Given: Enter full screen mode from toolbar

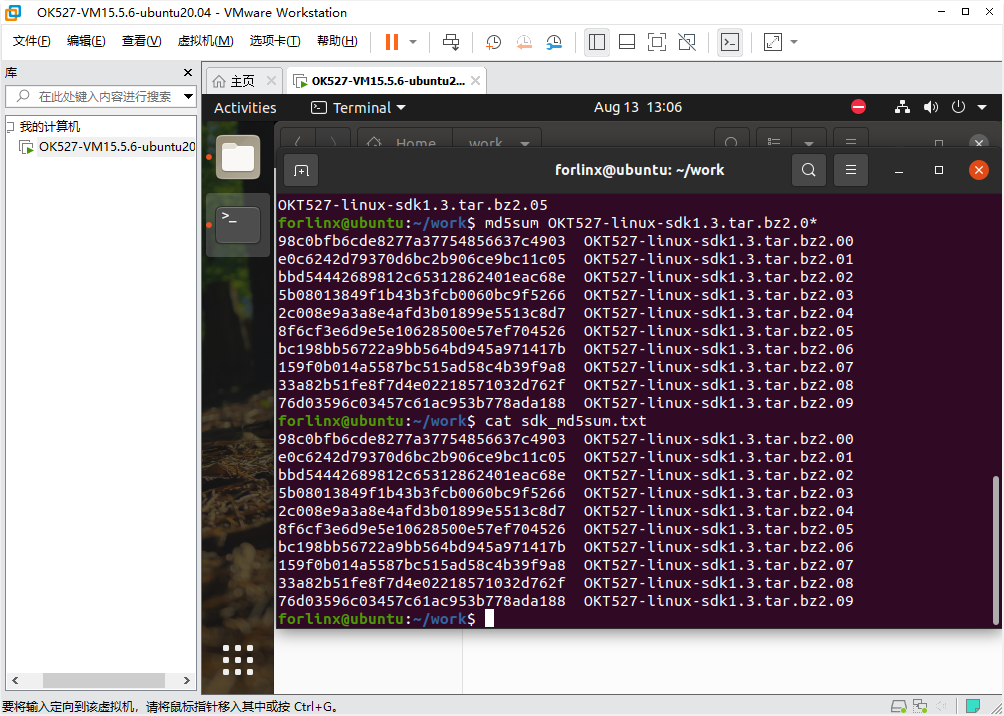Looking at the screenshot, I should [x=657, y=42].
